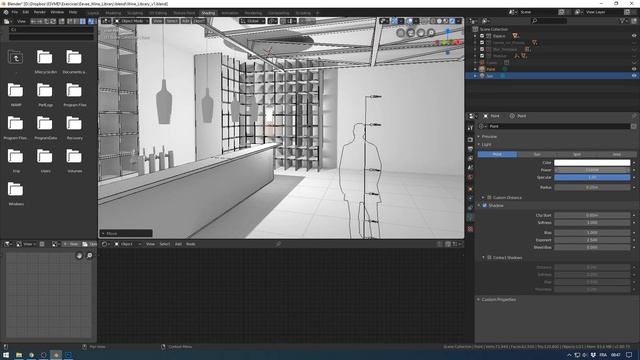The image size is (640, 360).
Task: Select solid viewport shading
Action: pos(439,21)
